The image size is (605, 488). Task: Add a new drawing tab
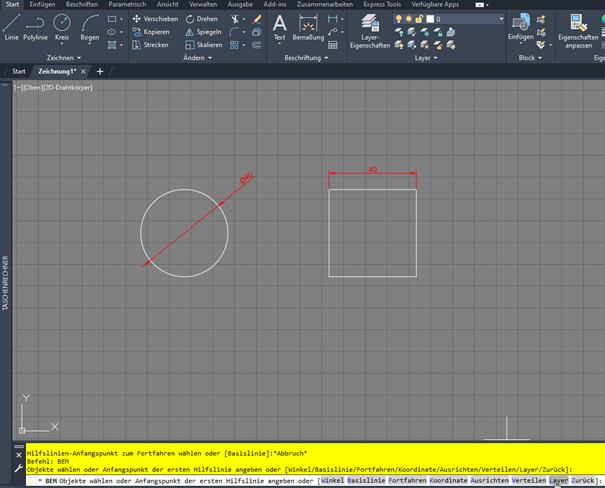[x=100, y=71]
